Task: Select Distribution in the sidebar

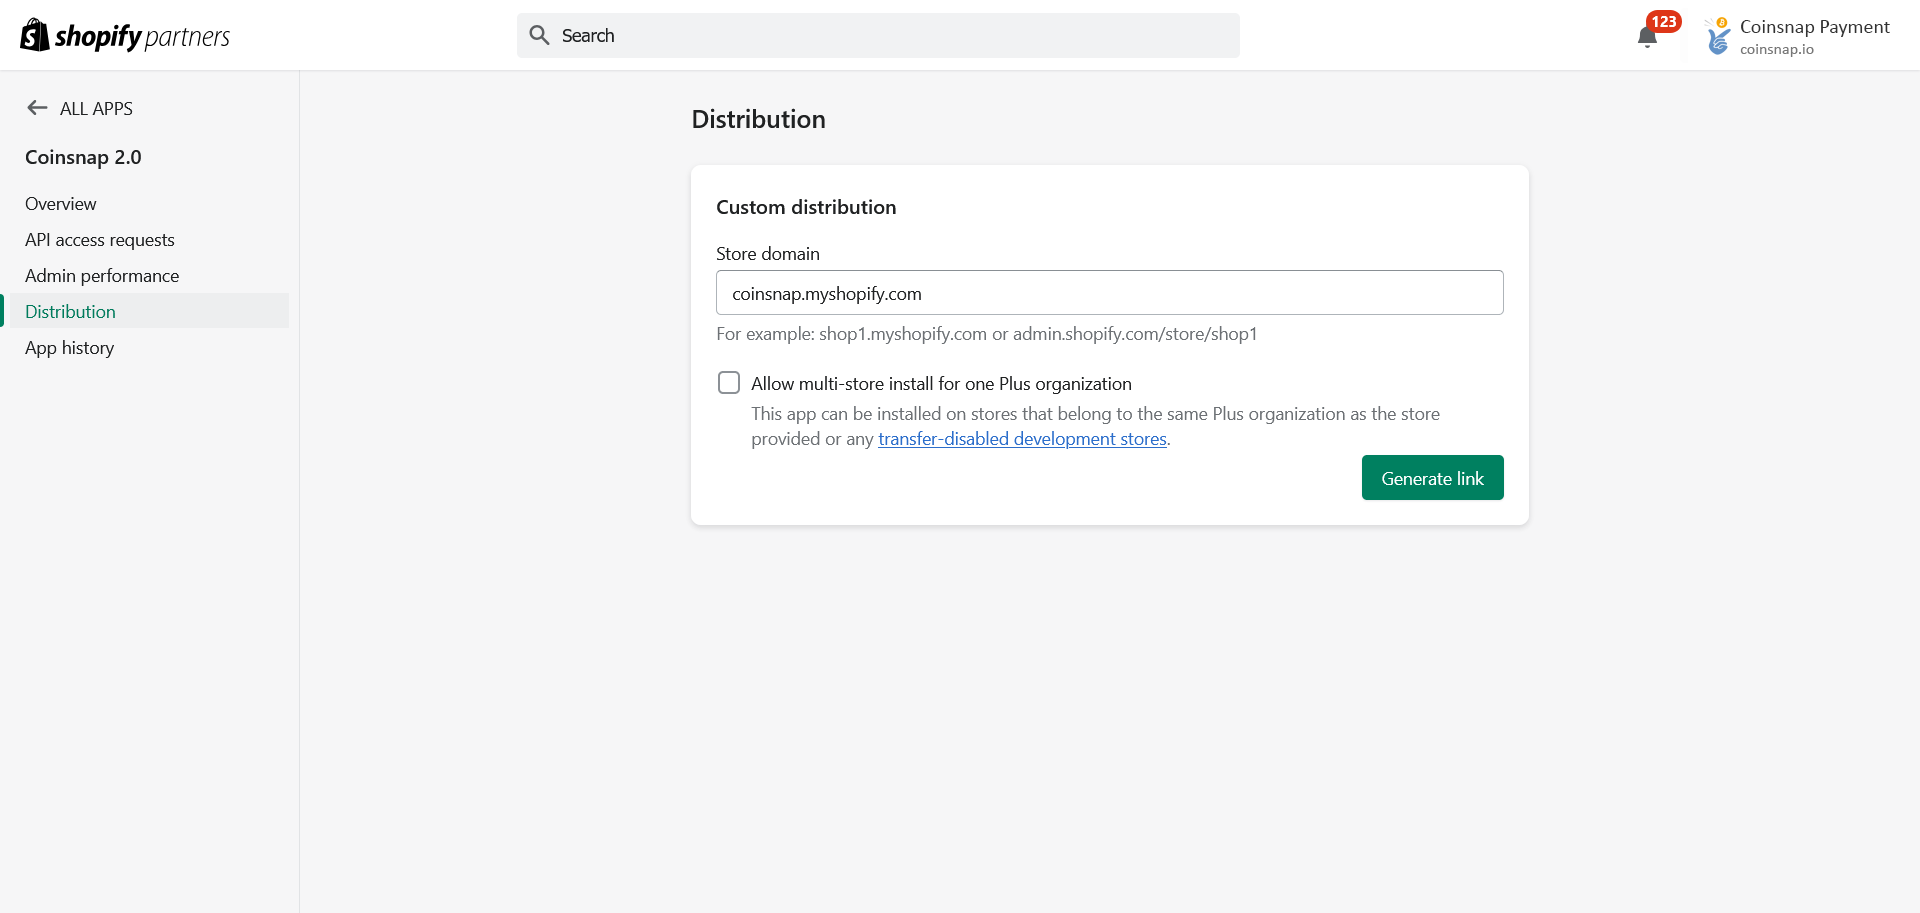Action: 70,312
